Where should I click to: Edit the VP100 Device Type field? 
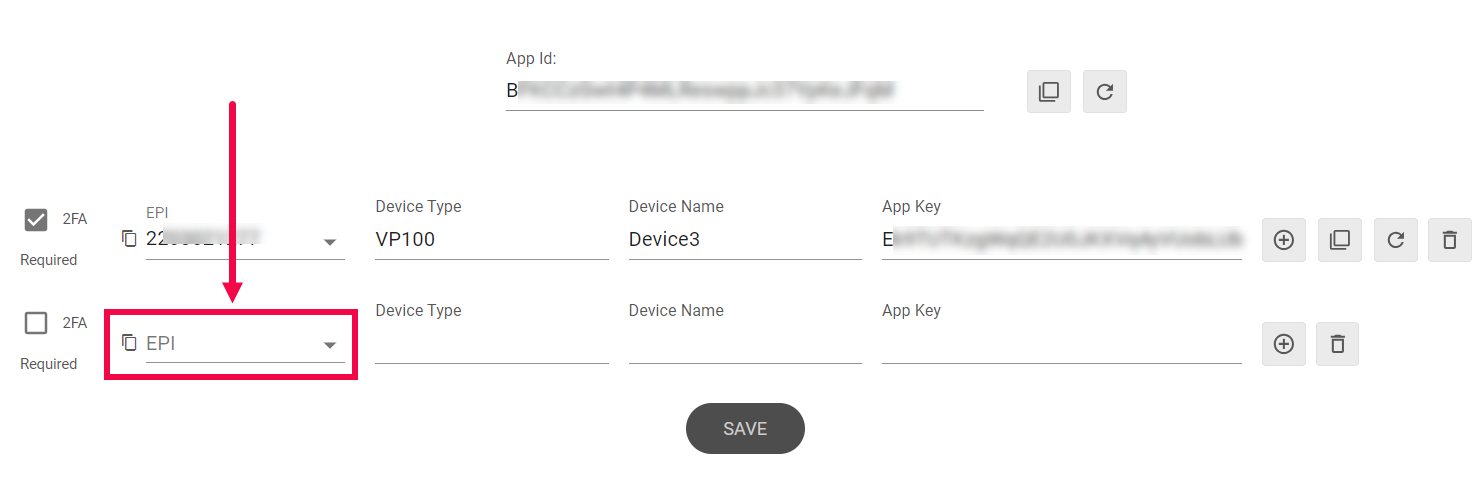tap(491, 240)
